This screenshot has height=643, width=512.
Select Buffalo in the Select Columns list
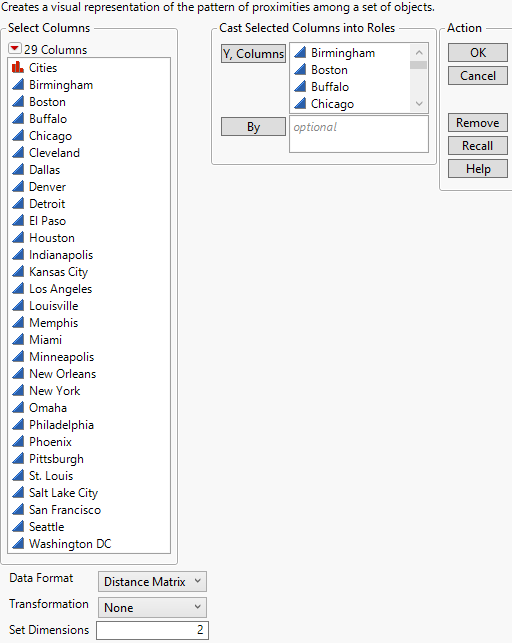tap(48, 119)
